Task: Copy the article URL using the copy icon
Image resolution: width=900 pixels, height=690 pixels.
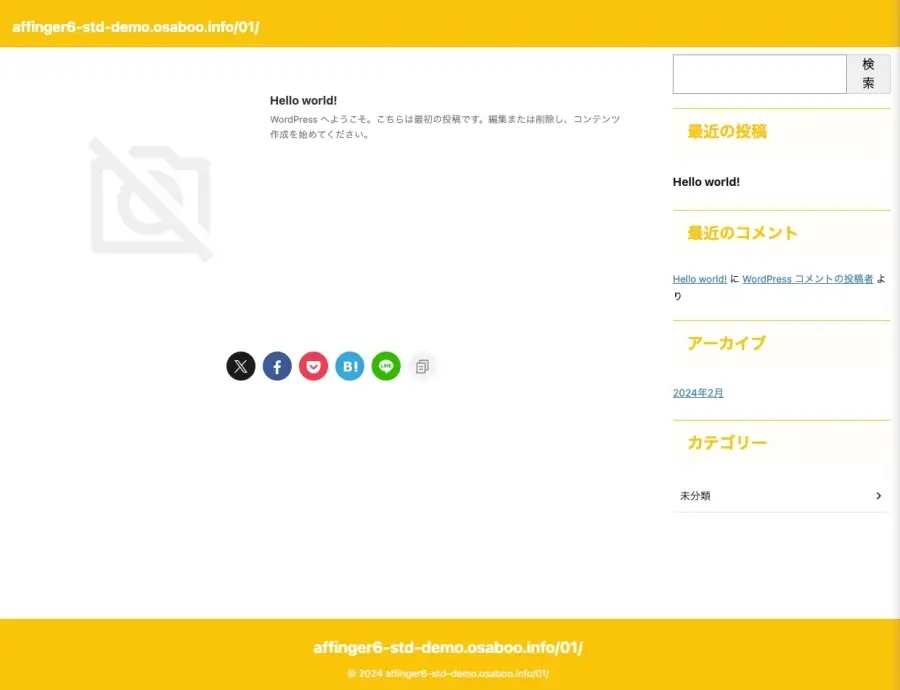Action: 421,366
